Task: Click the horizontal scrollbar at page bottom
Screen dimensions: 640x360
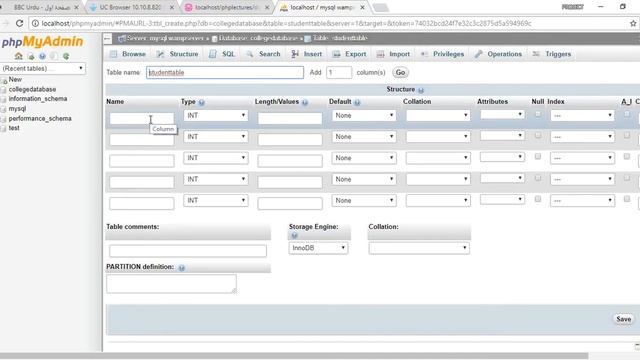Action: pyautogui.click(x=294, y=356)
